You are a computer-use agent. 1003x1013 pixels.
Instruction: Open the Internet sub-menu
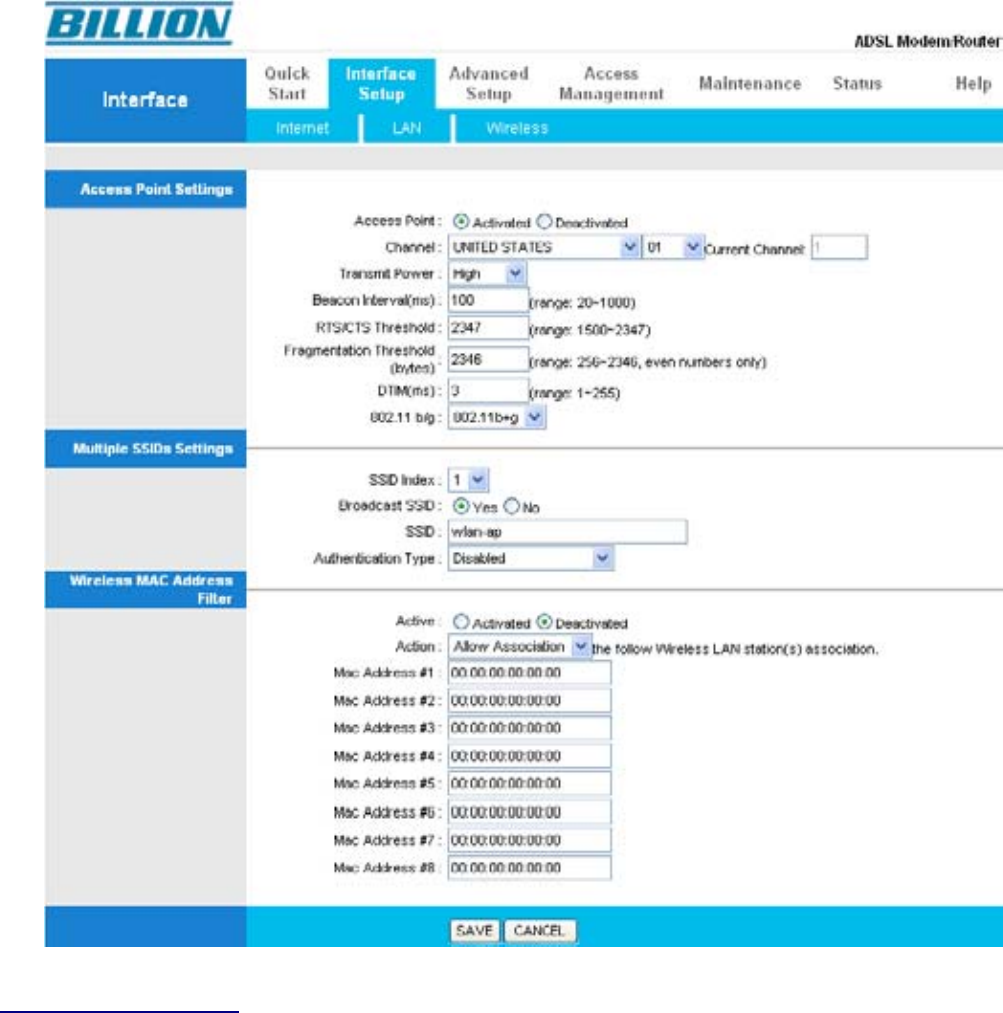302,128
